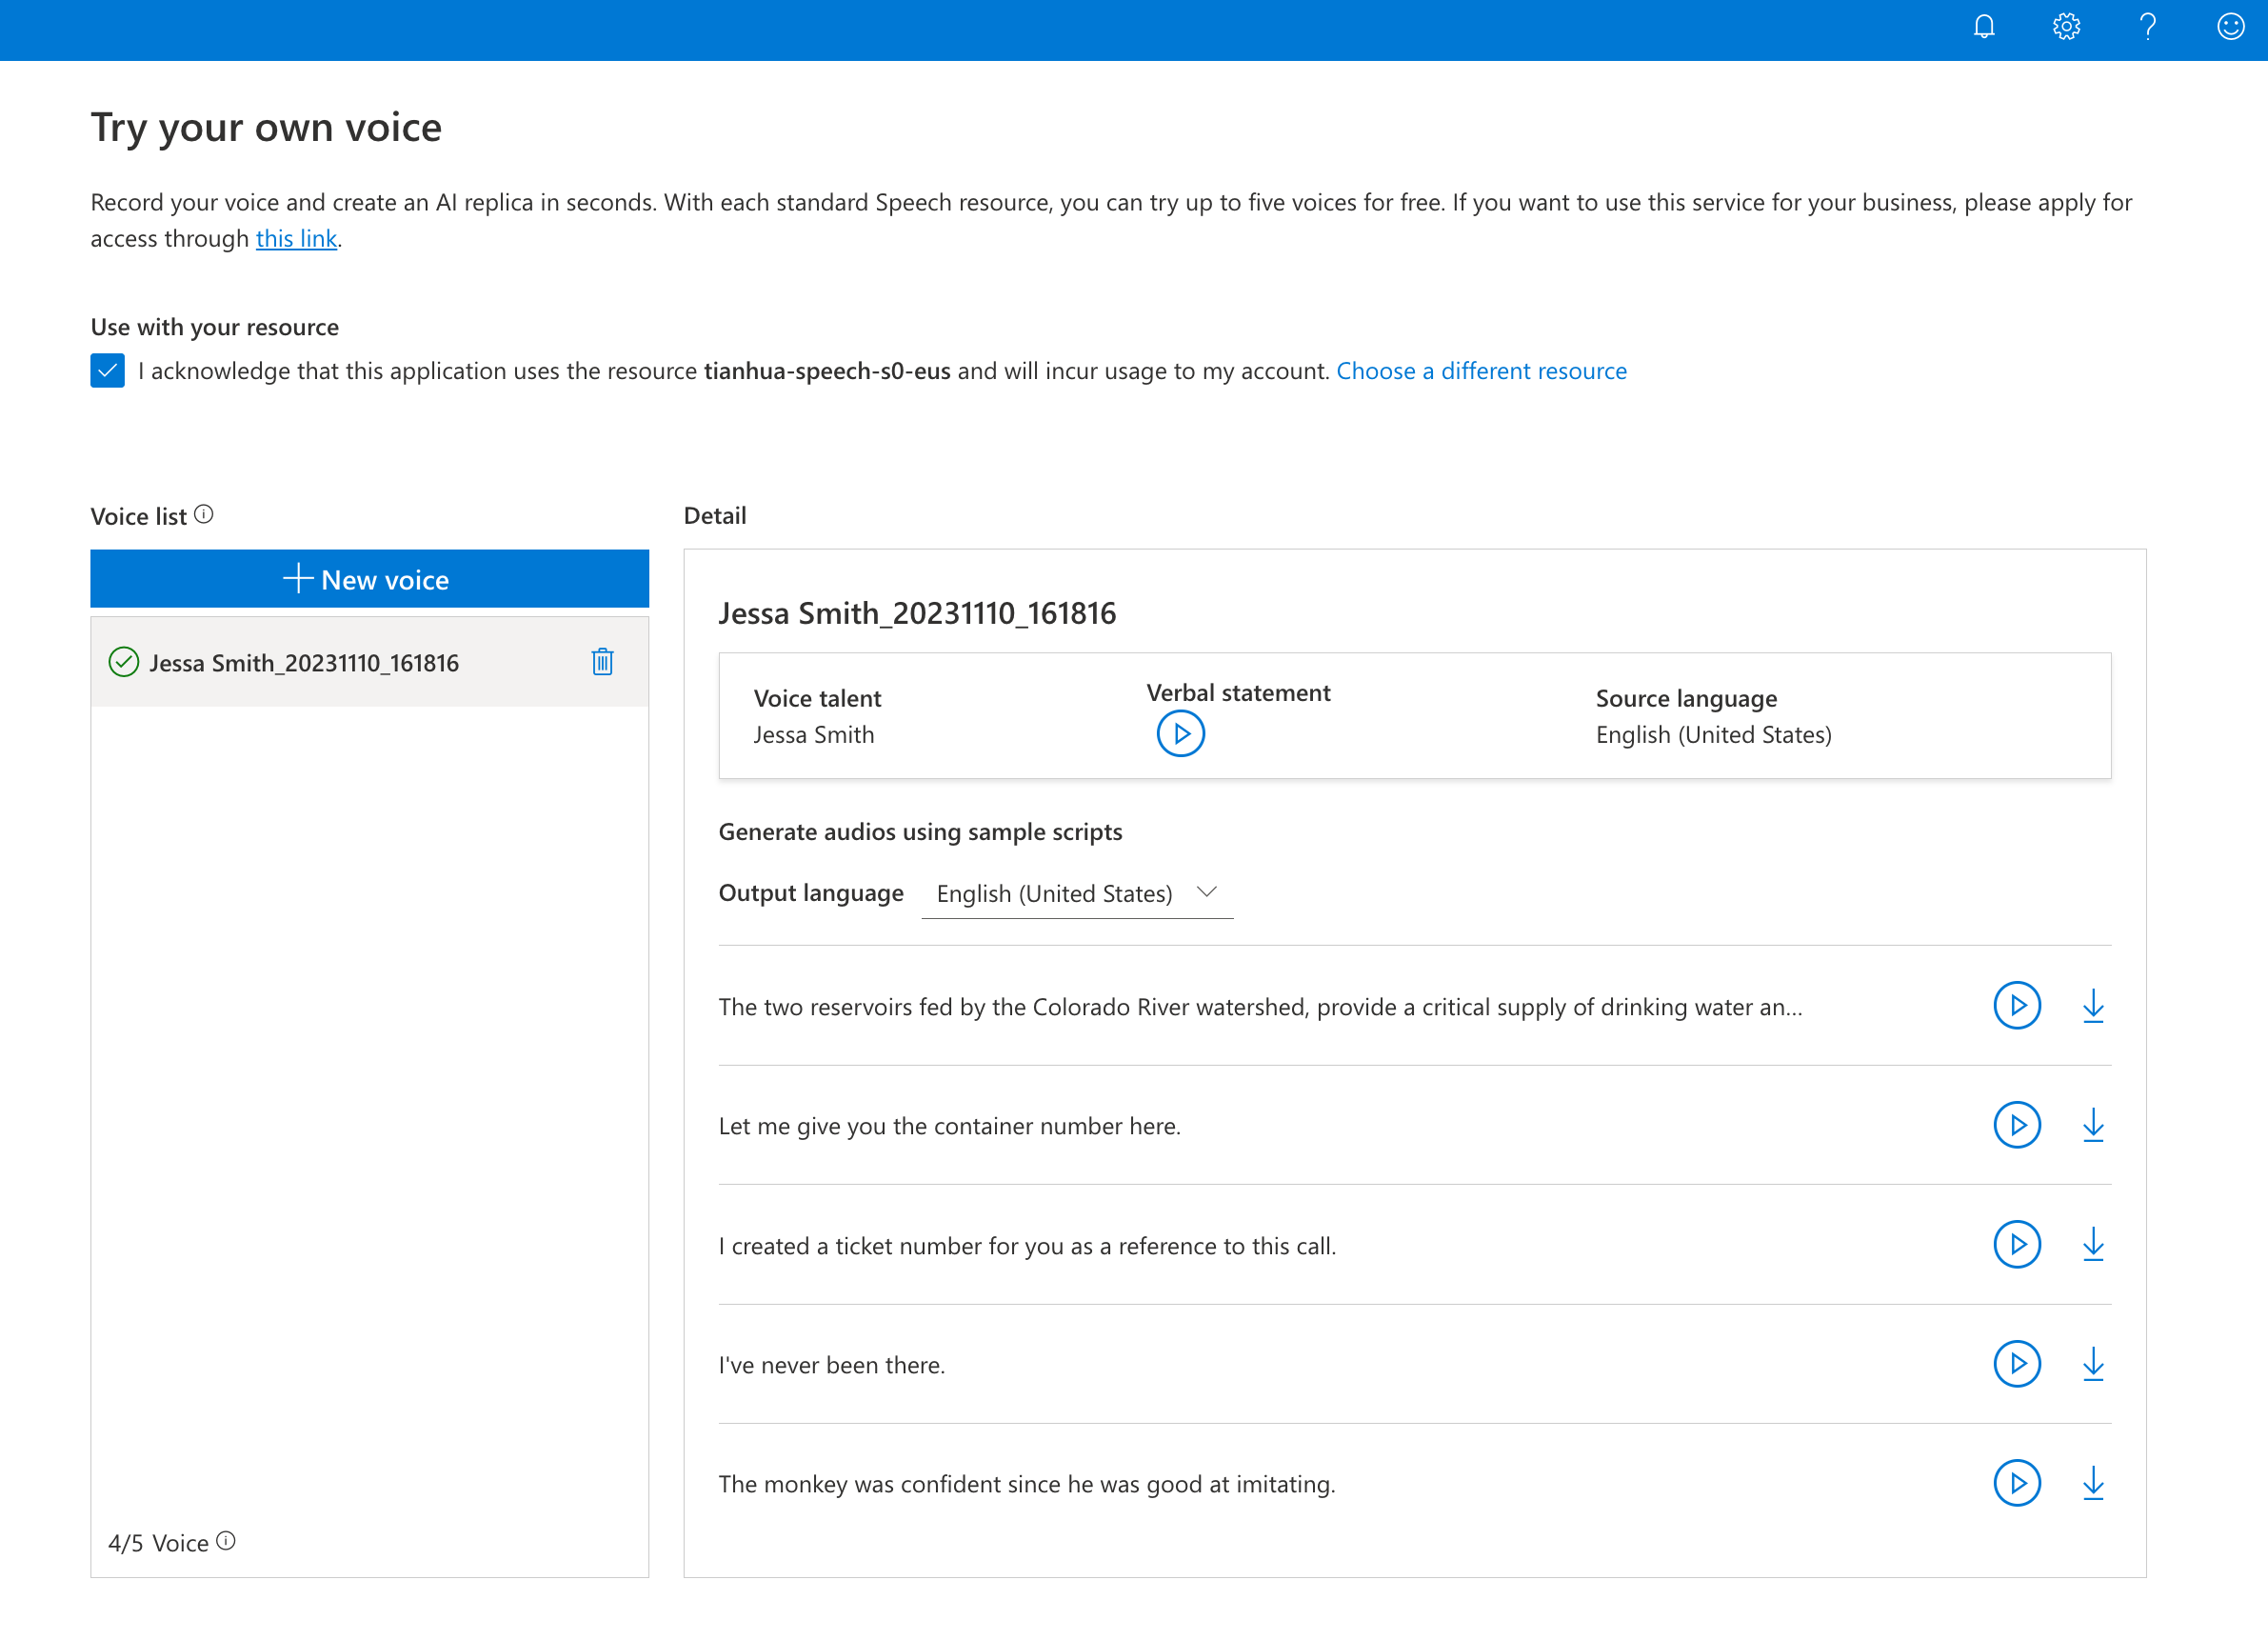The width and height of the screenshot is (2268, 1640).
Task: Open the settings gear icon
Action: [2066, 27]
